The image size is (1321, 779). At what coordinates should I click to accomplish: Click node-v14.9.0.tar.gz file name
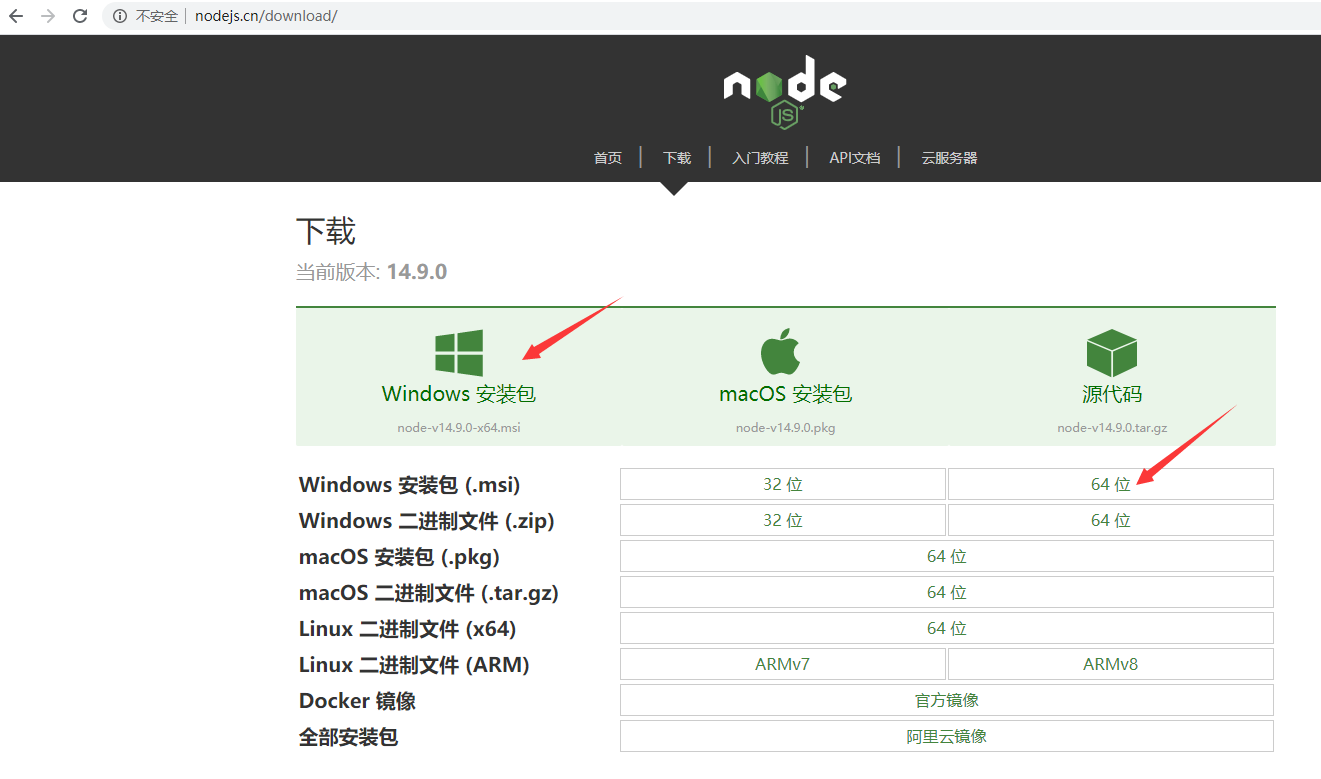pyautogui.click(x=1112, y=427)
